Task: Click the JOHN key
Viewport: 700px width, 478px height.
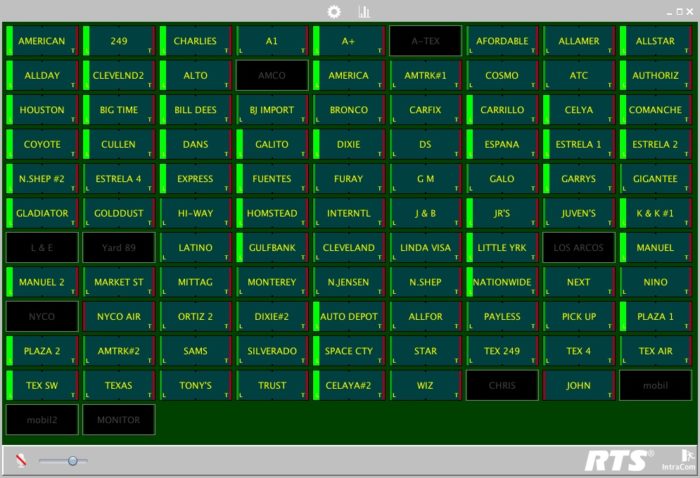Action: point(579,385)
